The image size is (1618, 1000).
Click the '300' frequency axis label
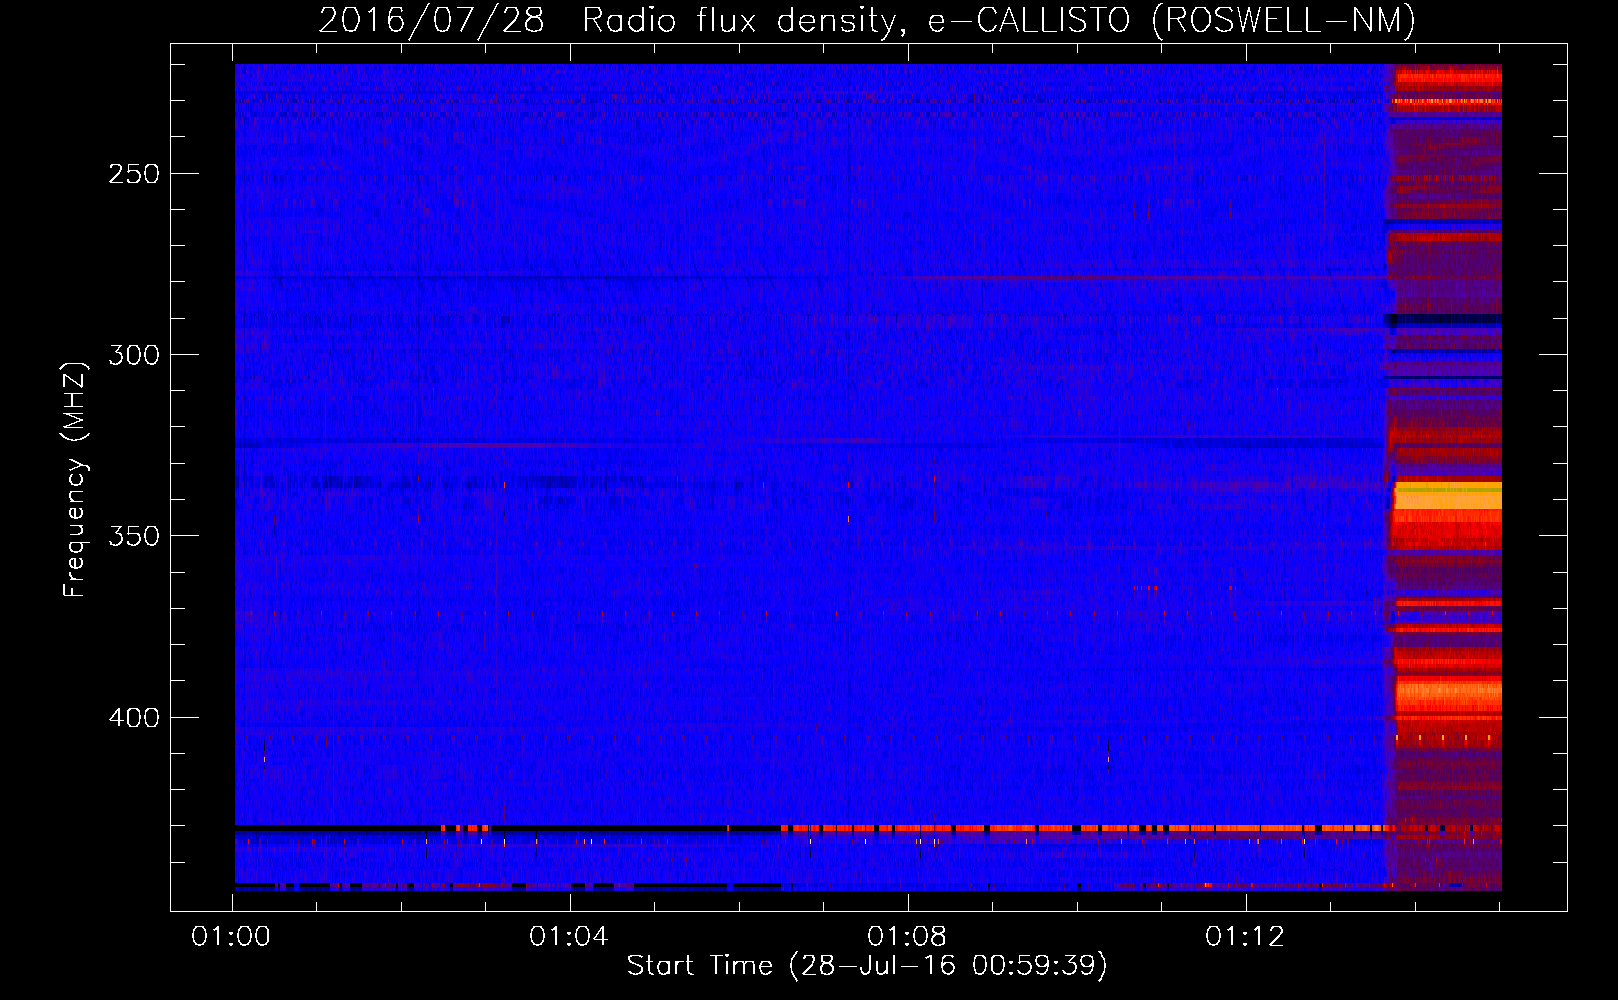pyautogui.click(x=134, y=355)
